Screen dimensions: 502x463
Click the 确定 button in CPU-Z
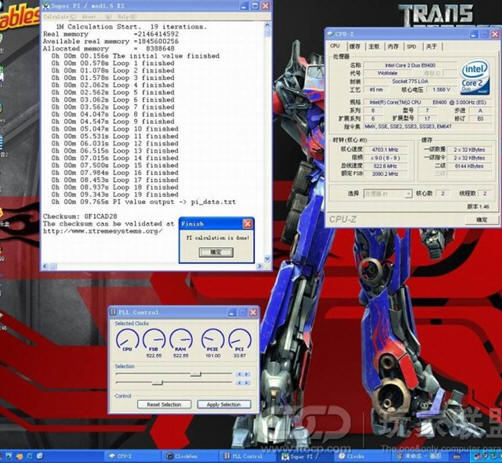click(481, 219)
